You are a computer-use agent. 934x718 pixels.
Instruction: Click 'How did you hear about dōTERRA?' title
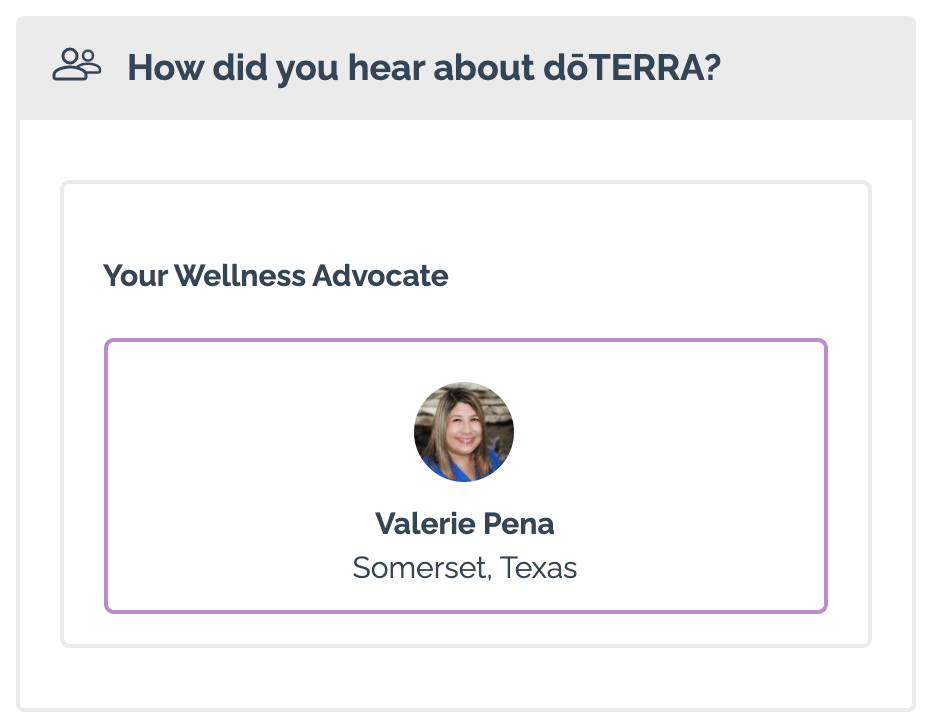tap(424, 67)
